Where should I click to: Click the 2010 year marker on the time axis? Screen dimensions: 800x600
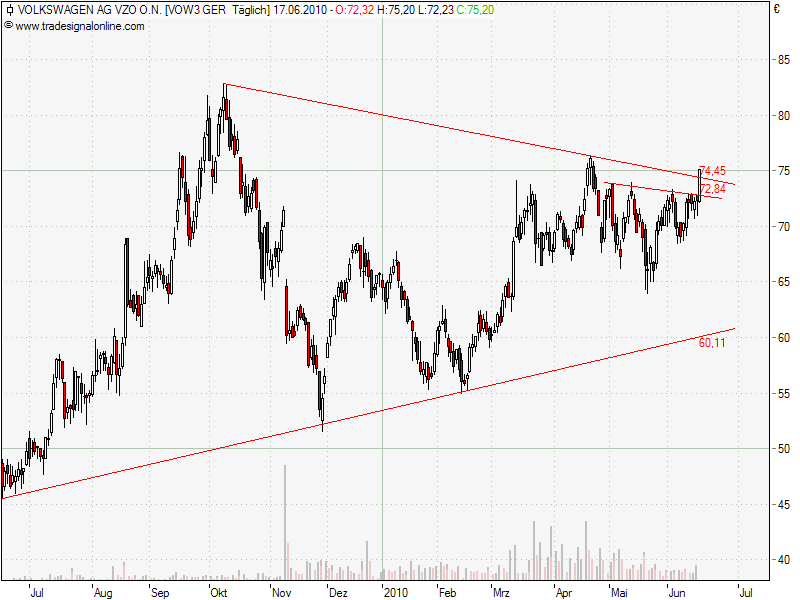point(396,592)
